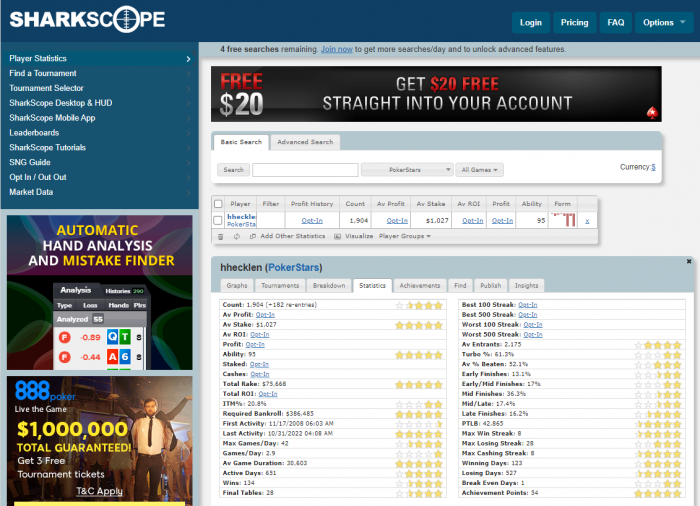Image resolution: width=700 pixels, height=506 pixels.
Task: Click the star rating beside Turbo %
Action: (658, 355)
